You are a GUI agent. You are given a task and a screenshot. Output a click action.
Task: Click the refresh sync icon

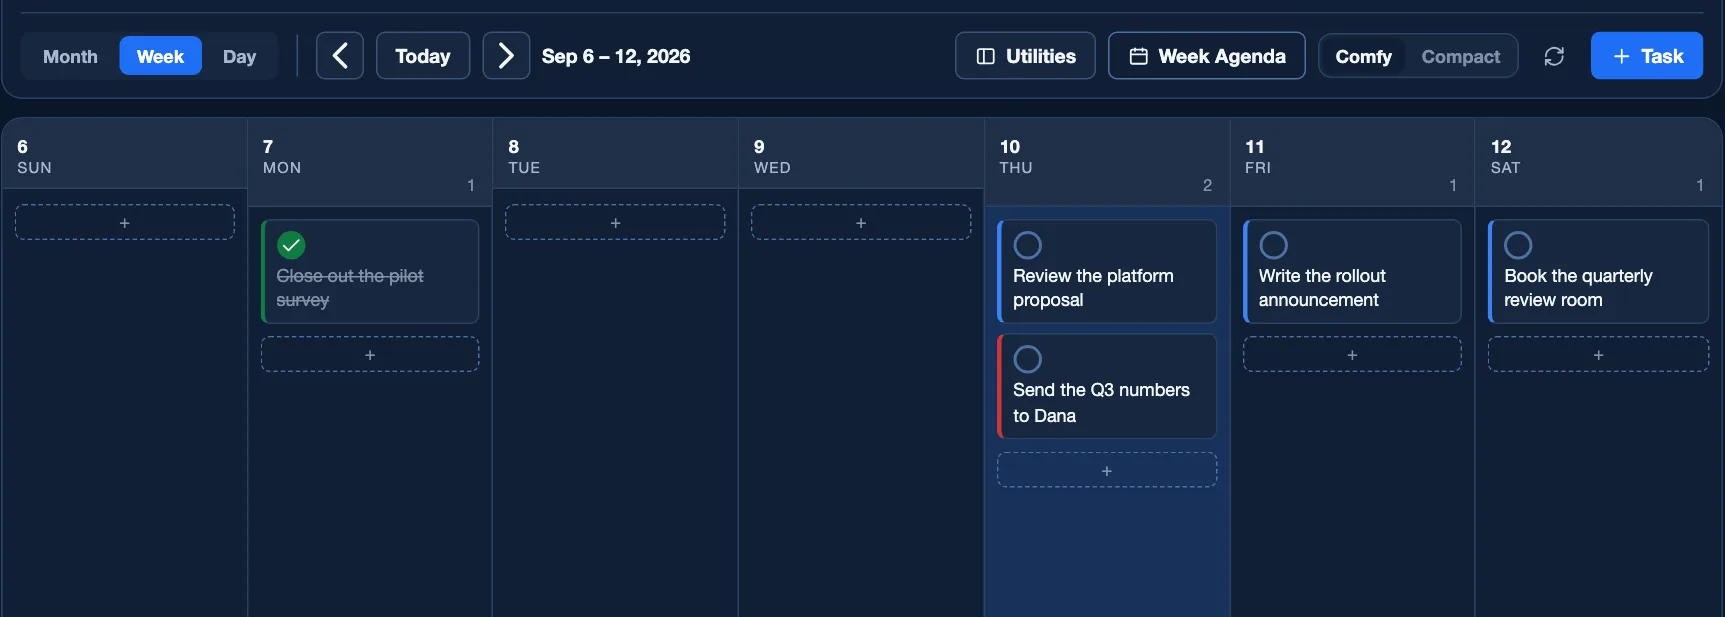1554,56
